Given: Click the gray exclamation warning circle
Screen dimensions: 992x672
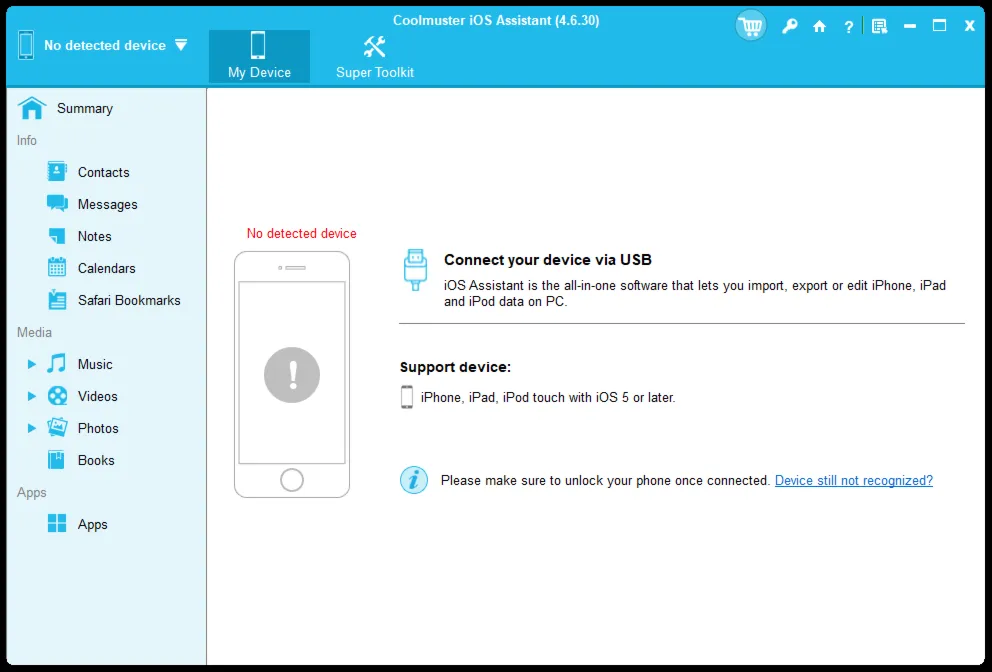Looking at the screenshot, I should click(x=292, y=375).
